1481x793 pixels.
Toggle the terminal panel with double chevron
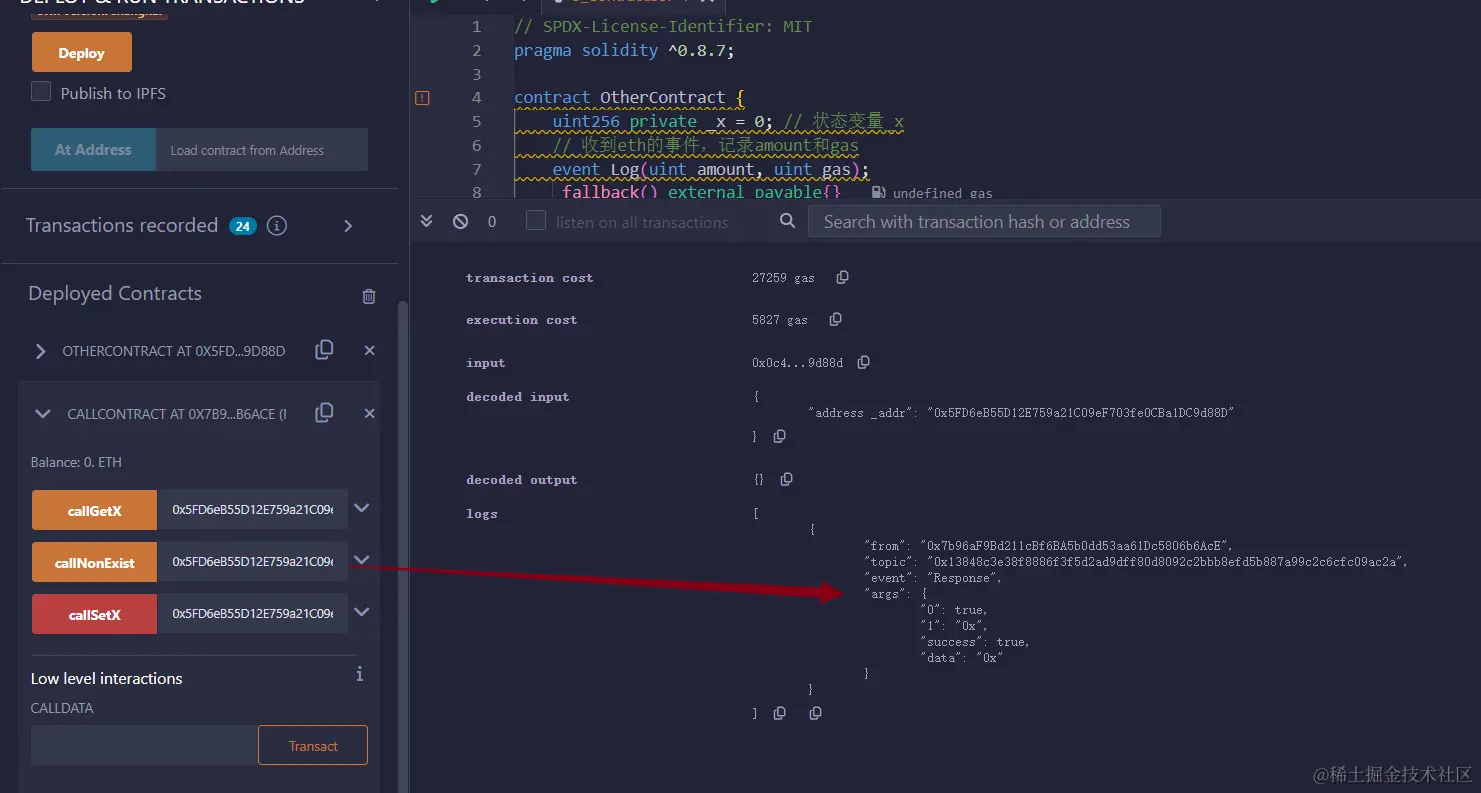pyautogui.click(x=427, y=221)
